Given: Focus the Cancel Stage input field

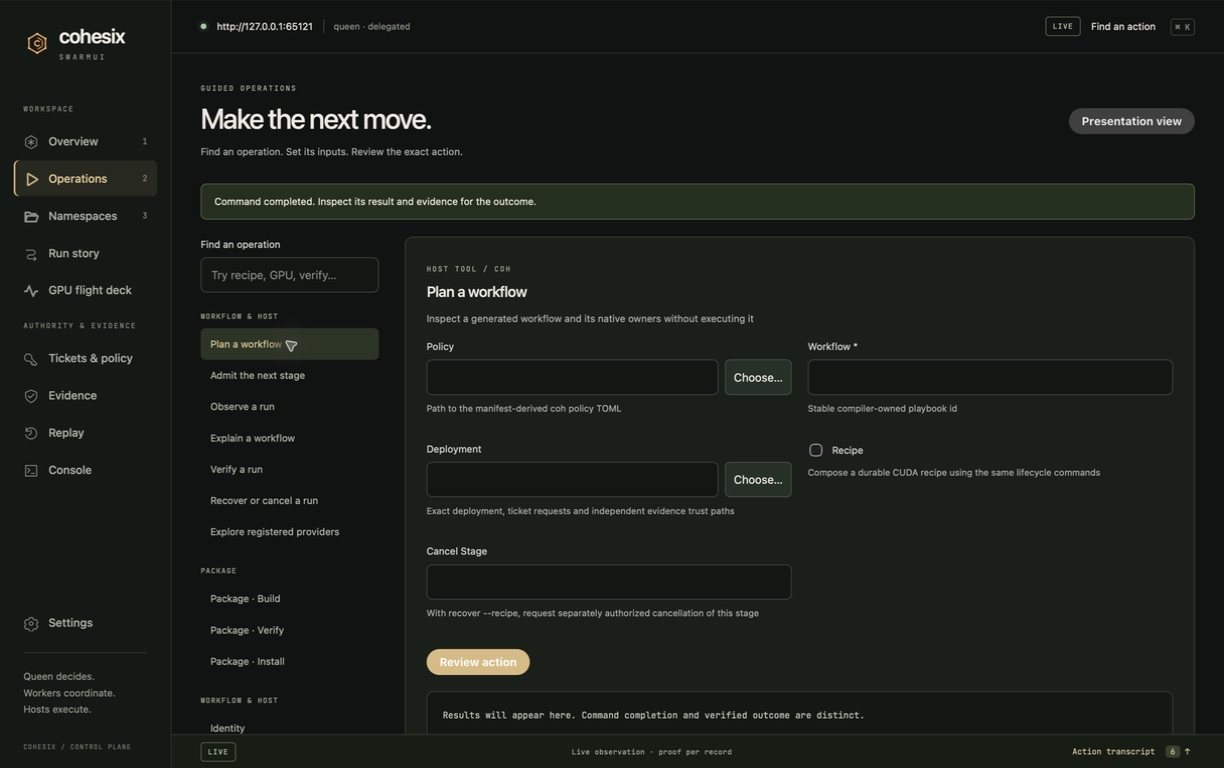Looking at the screenshot, I should (x=609, y=582).
